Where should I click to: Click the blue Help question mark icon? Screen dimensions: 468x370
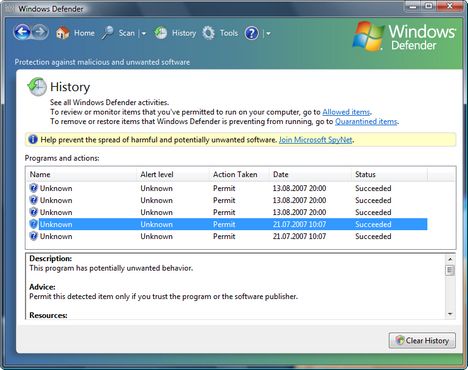coord(252,33)
